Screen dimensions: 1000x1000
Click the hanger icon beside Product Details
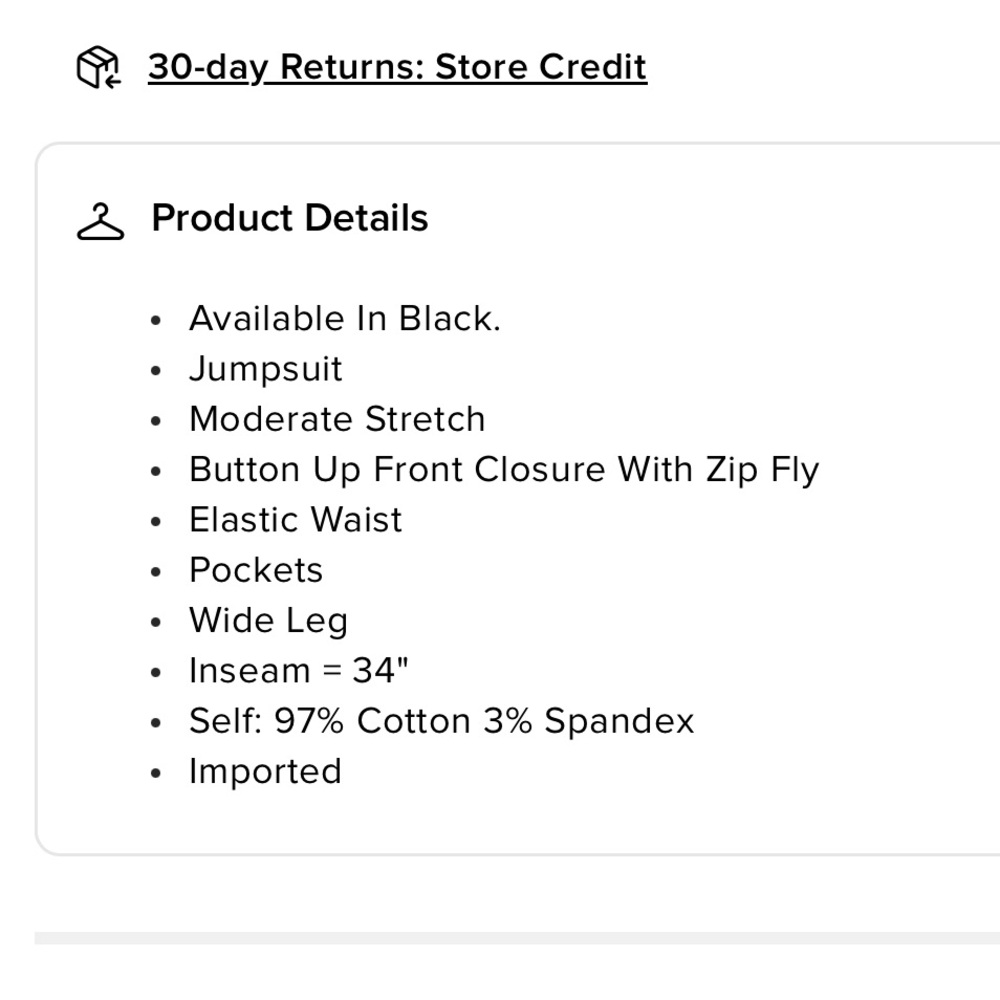click(x=101, y=222)
